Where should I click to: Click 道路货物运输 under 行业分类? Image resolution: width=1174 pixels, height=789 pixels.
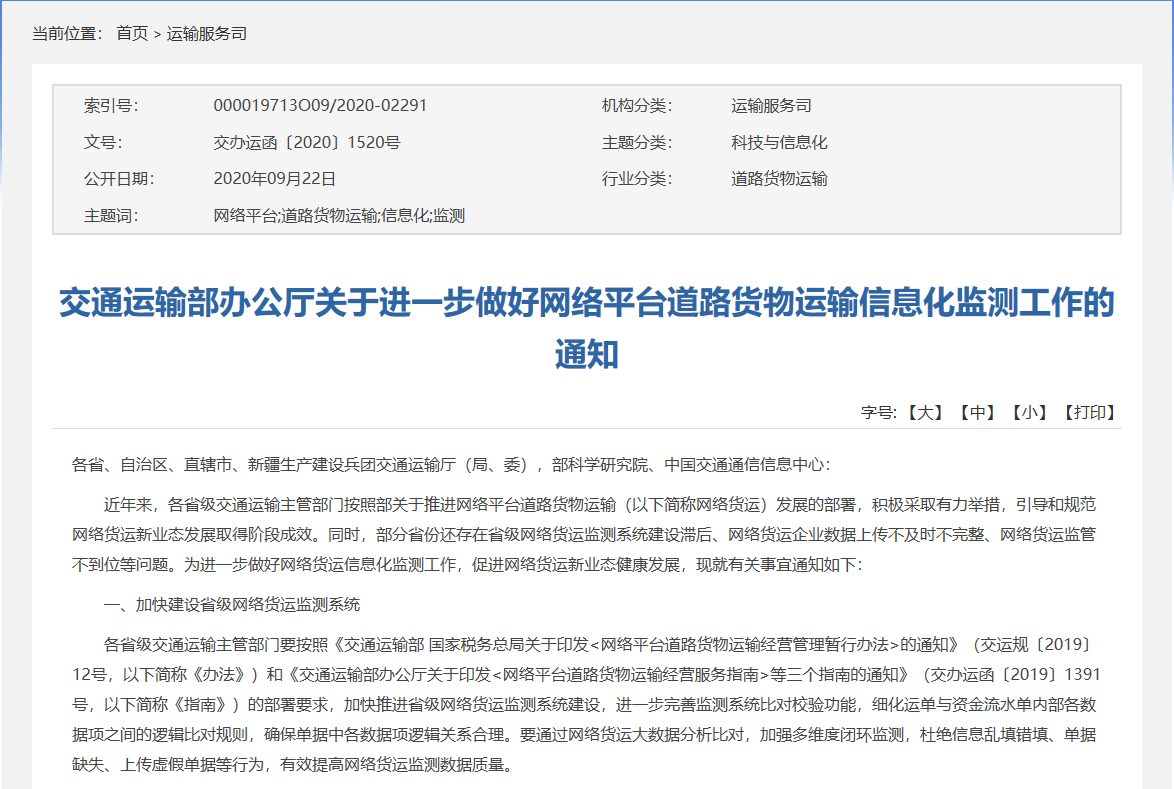pyautogui.click(x=779, y=179)
